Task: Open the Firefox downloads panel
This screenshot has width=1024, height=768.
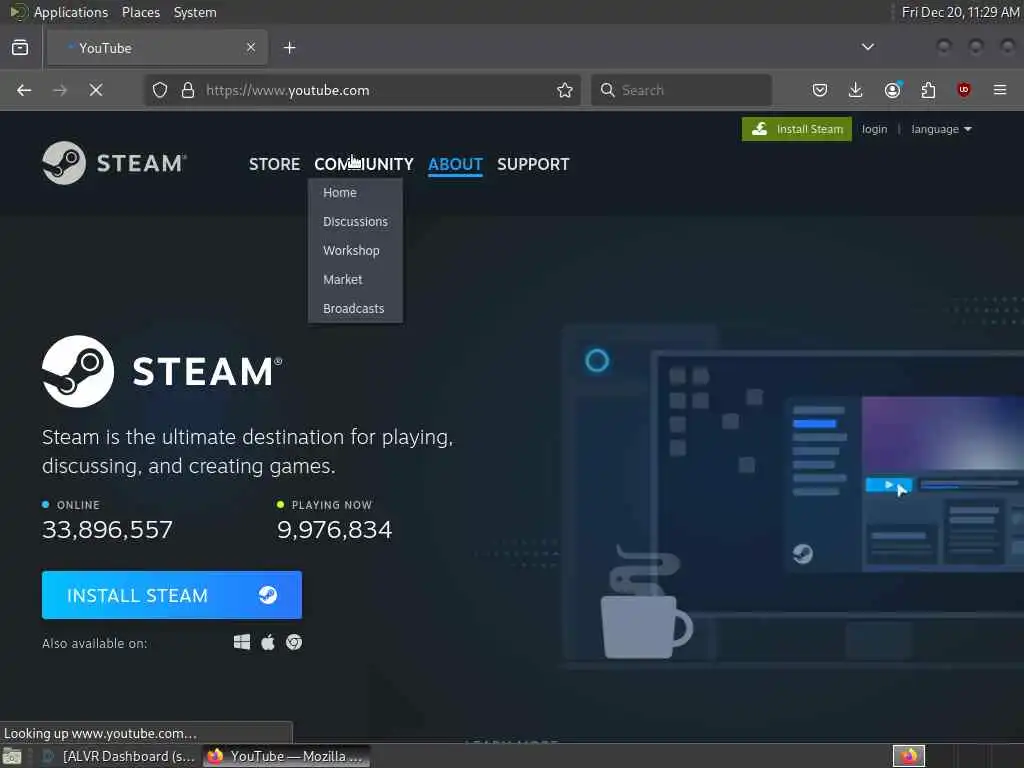Action: pos(856,90)
